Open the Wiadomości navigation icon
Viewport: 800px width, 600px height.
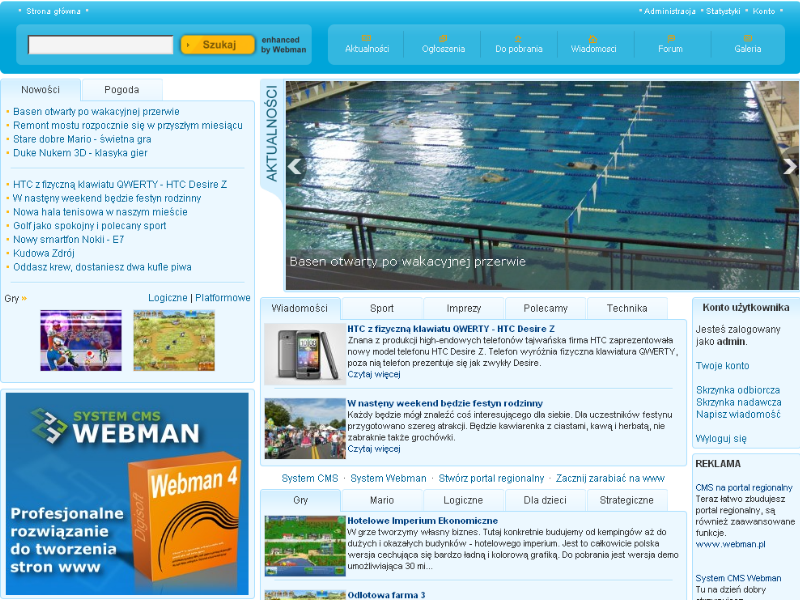click(594, 38)
